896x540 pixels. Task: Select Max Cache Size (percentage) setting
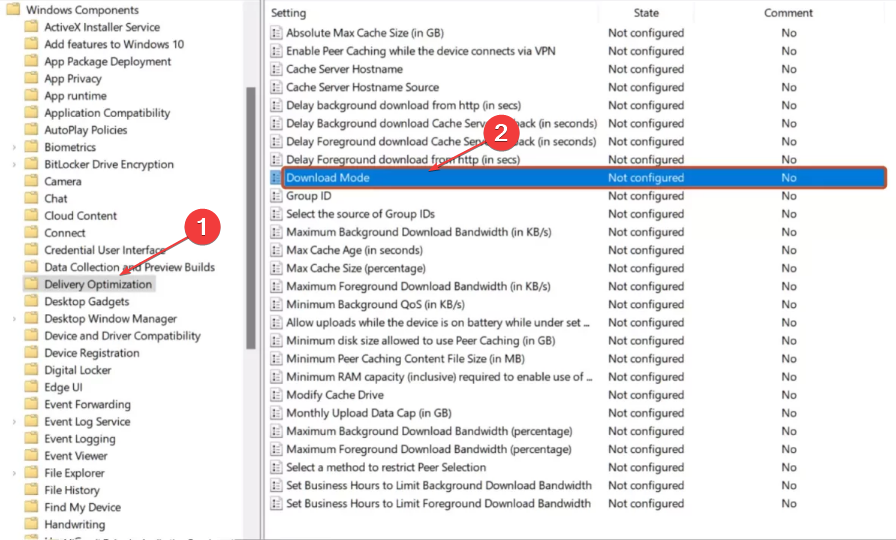click(356, 268)
